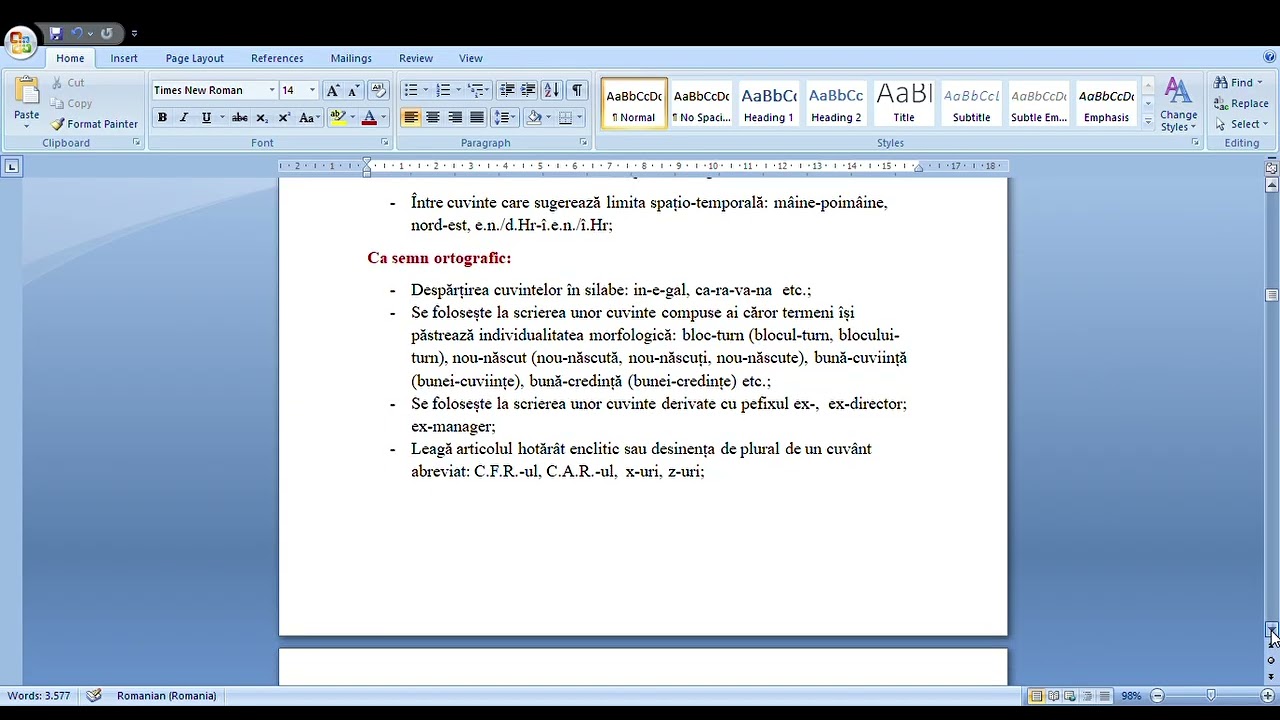Shrink the font size
The height and width of the screenshot is (720, 1280).
click(x=353, y=90)
